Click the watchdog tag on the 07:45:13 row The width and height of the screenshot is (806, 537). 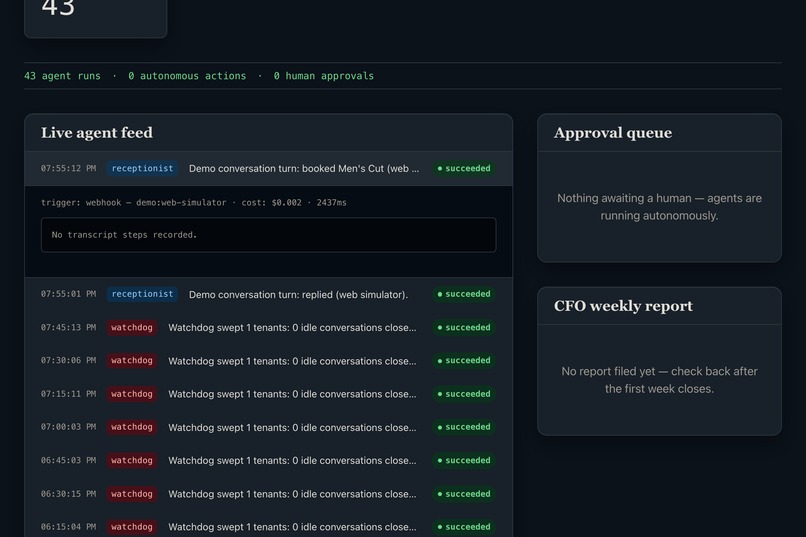(132, 327)
